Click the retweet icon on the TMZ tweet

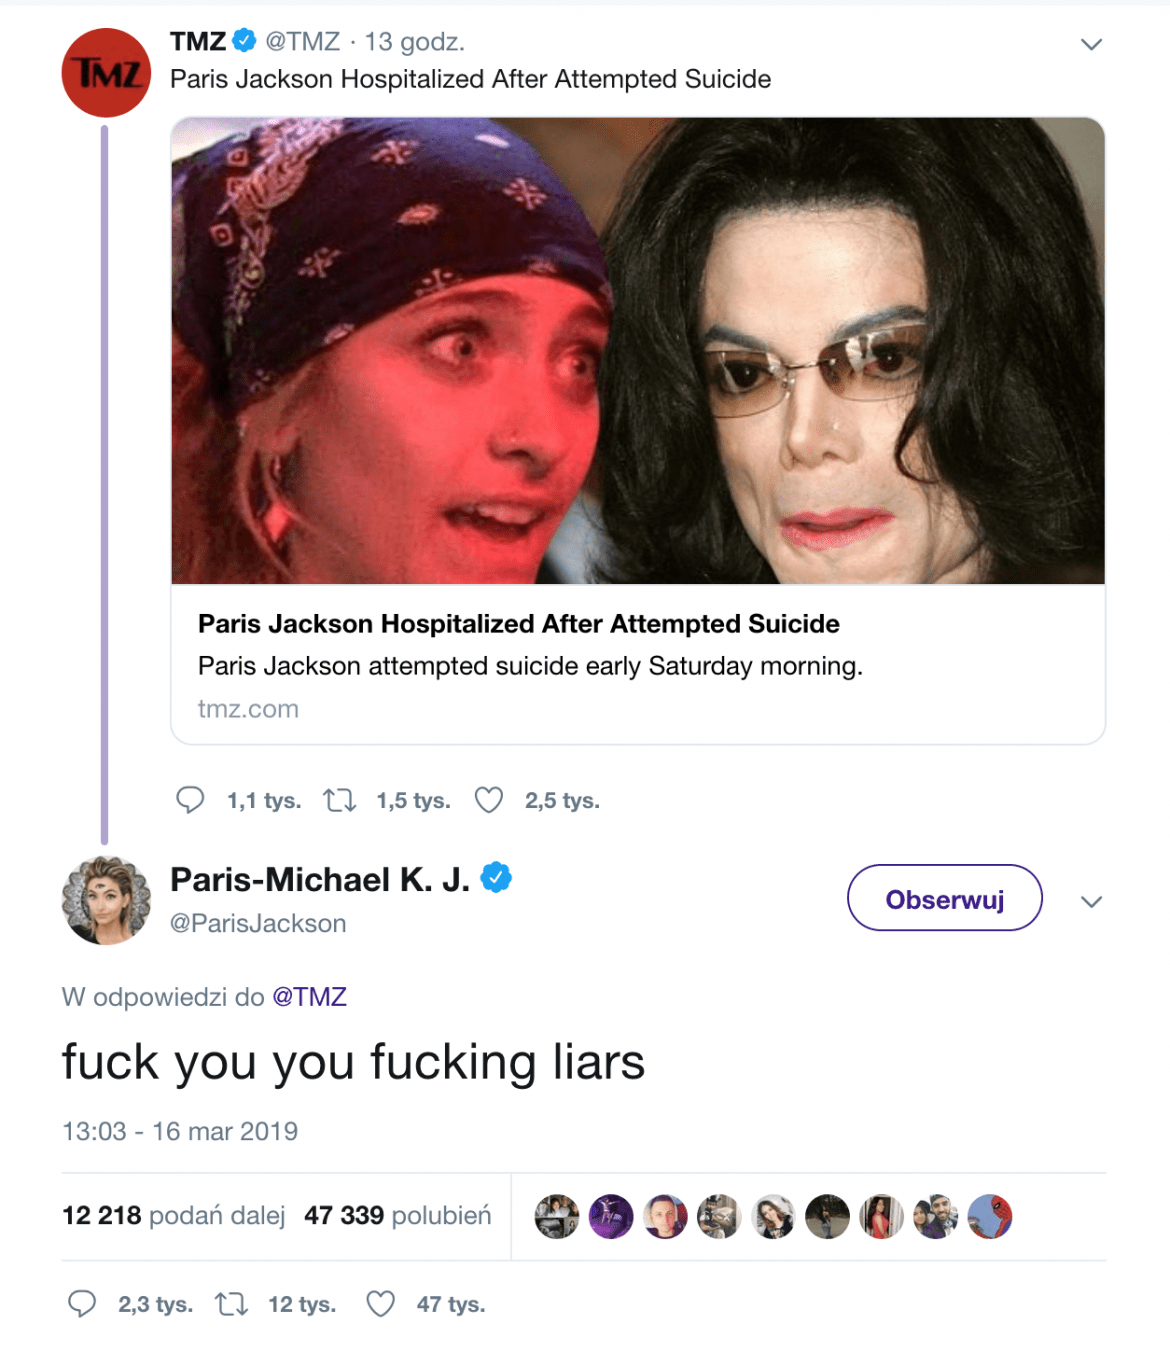tap(340, 800)
